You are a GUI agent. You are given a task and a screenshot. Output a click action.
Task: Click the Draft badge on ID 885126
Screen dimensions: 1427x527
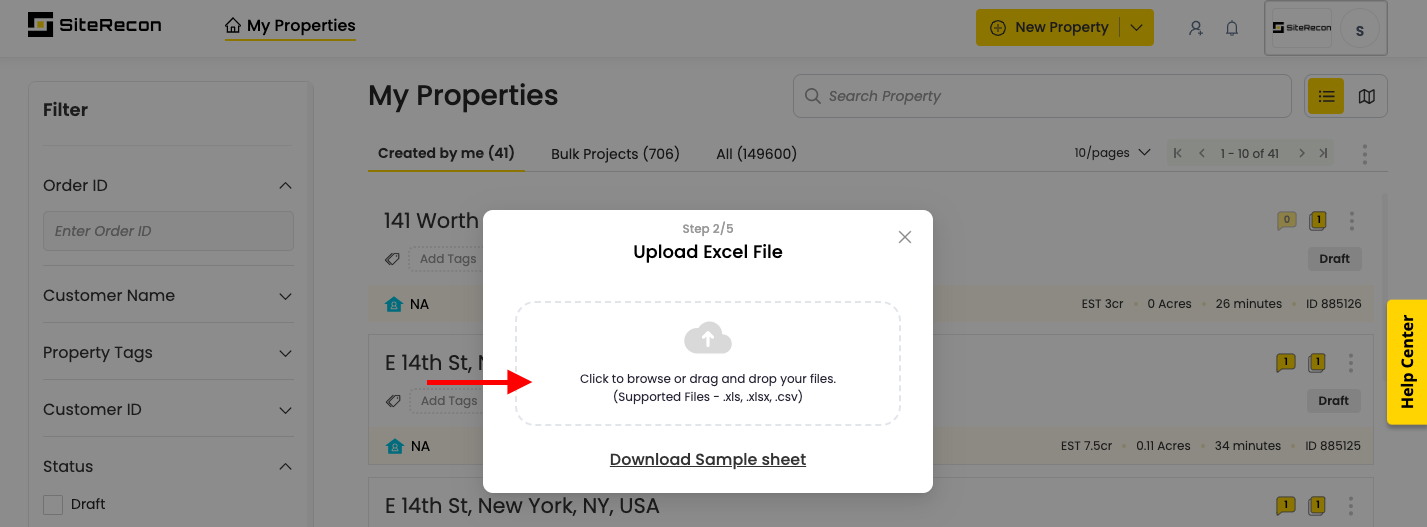(1334, 259)
